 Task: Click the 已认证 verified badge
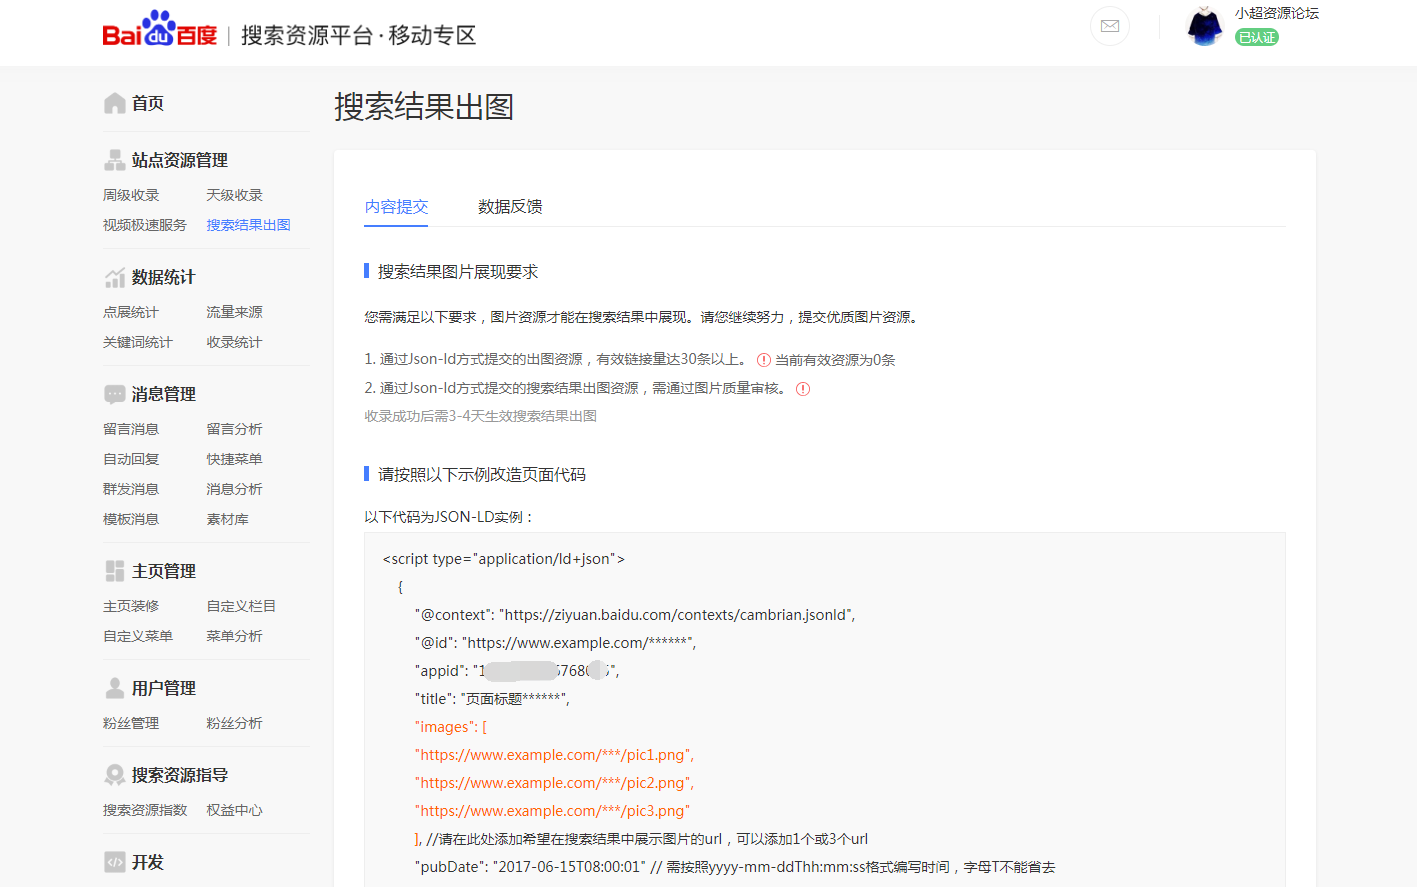tap(1257, 37)
